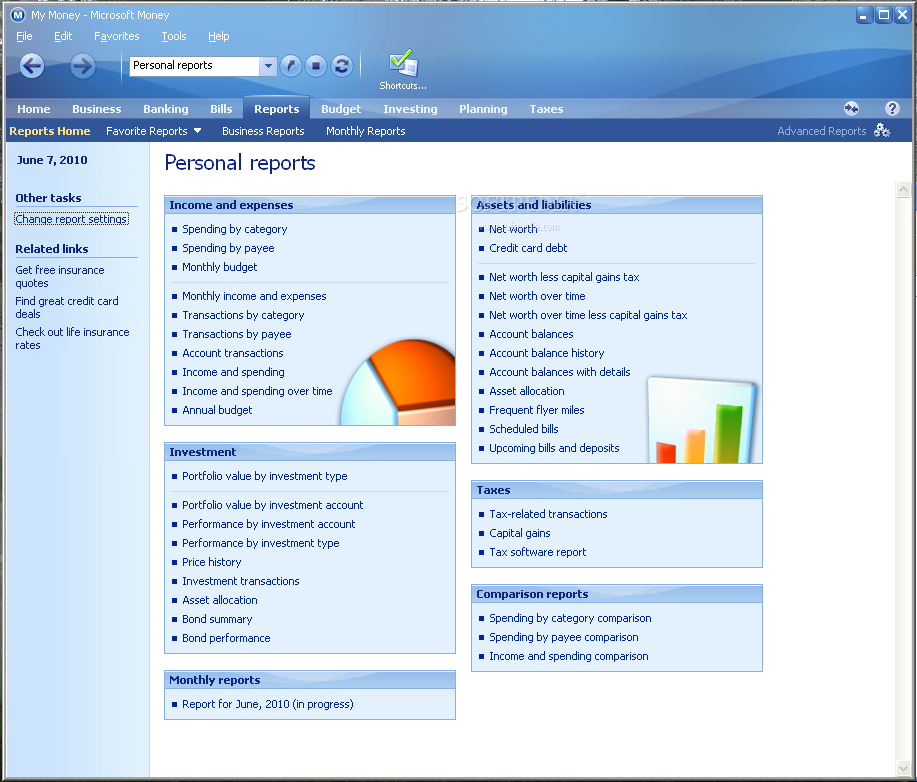Viewport: 917px width, 782px height.
Task: Open Spending by category comparison report
Action: point(570,618)
